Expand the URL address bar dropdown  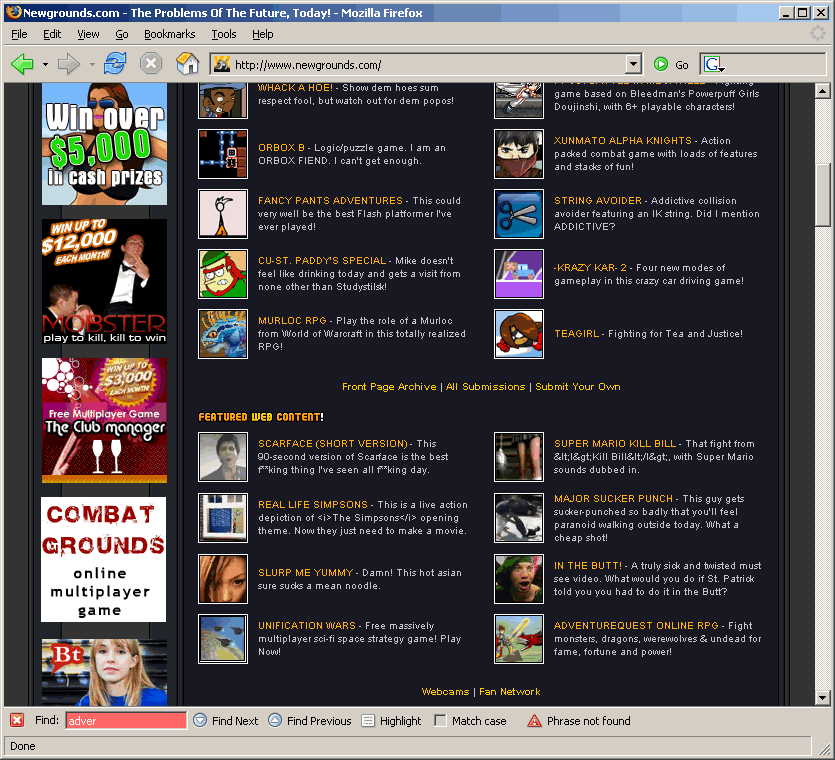pyautogui.click(x=632, y=65)
